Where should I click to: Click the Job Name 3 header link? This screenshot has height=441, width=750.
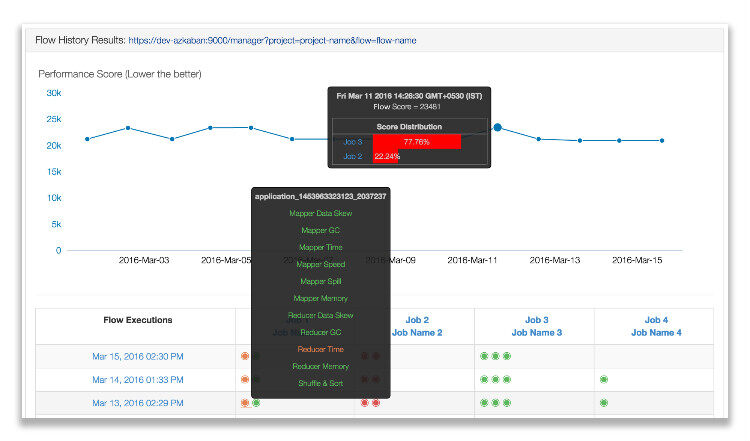click(537, 332)
